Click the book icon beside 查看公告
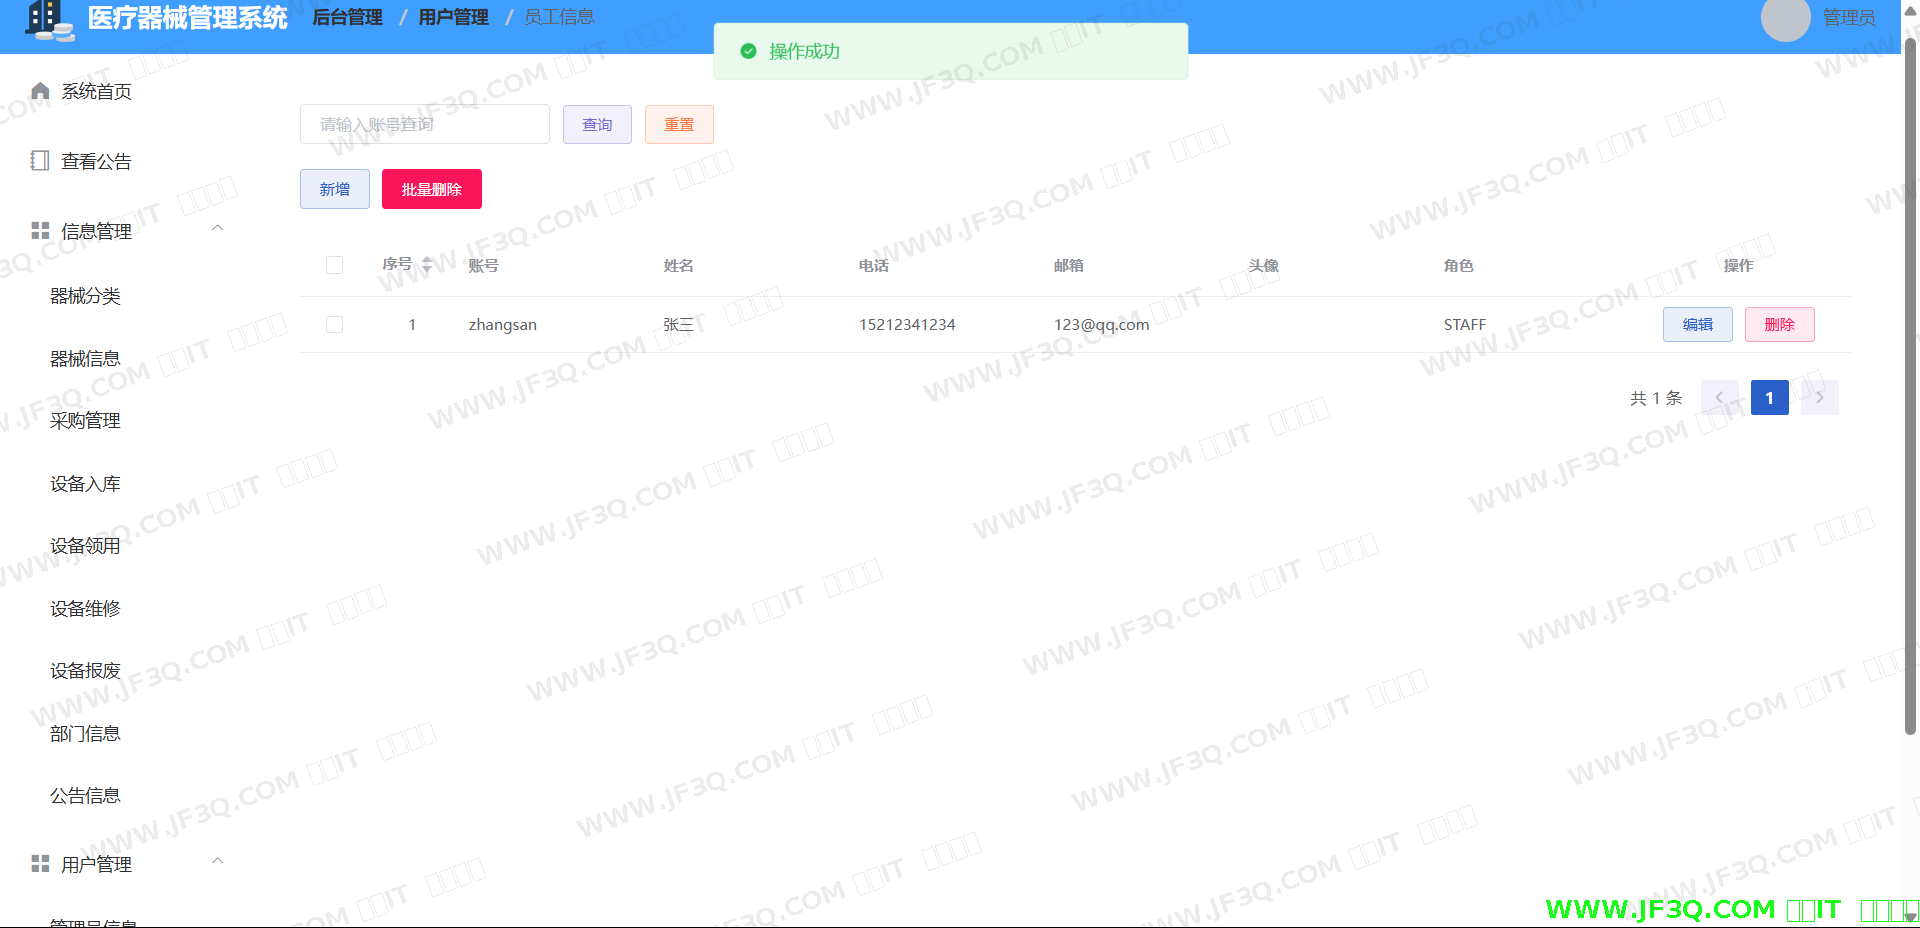The width and height of the screenshot is (1920, 928). [40, 161]
